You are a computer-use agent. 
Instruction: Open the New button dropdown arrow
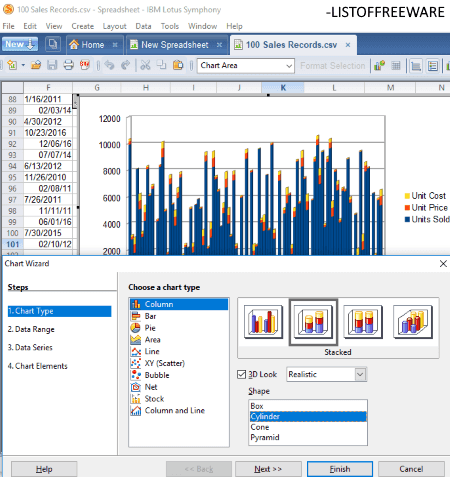pos(31,44)
